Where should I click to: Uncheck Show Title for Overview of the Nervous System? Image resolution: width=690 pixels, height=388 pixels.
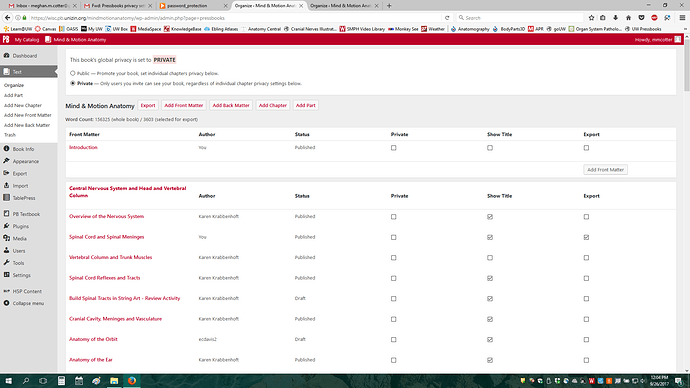pyautogui.click(x=490, y=217)
